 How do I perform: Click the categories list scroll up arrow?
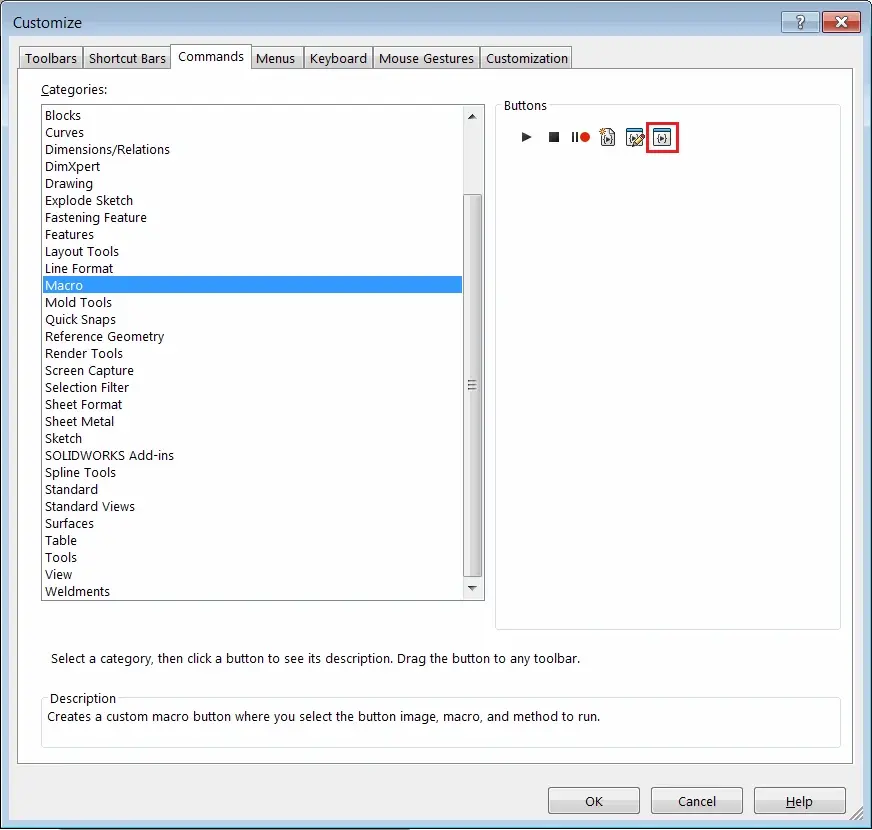[472, 116]
